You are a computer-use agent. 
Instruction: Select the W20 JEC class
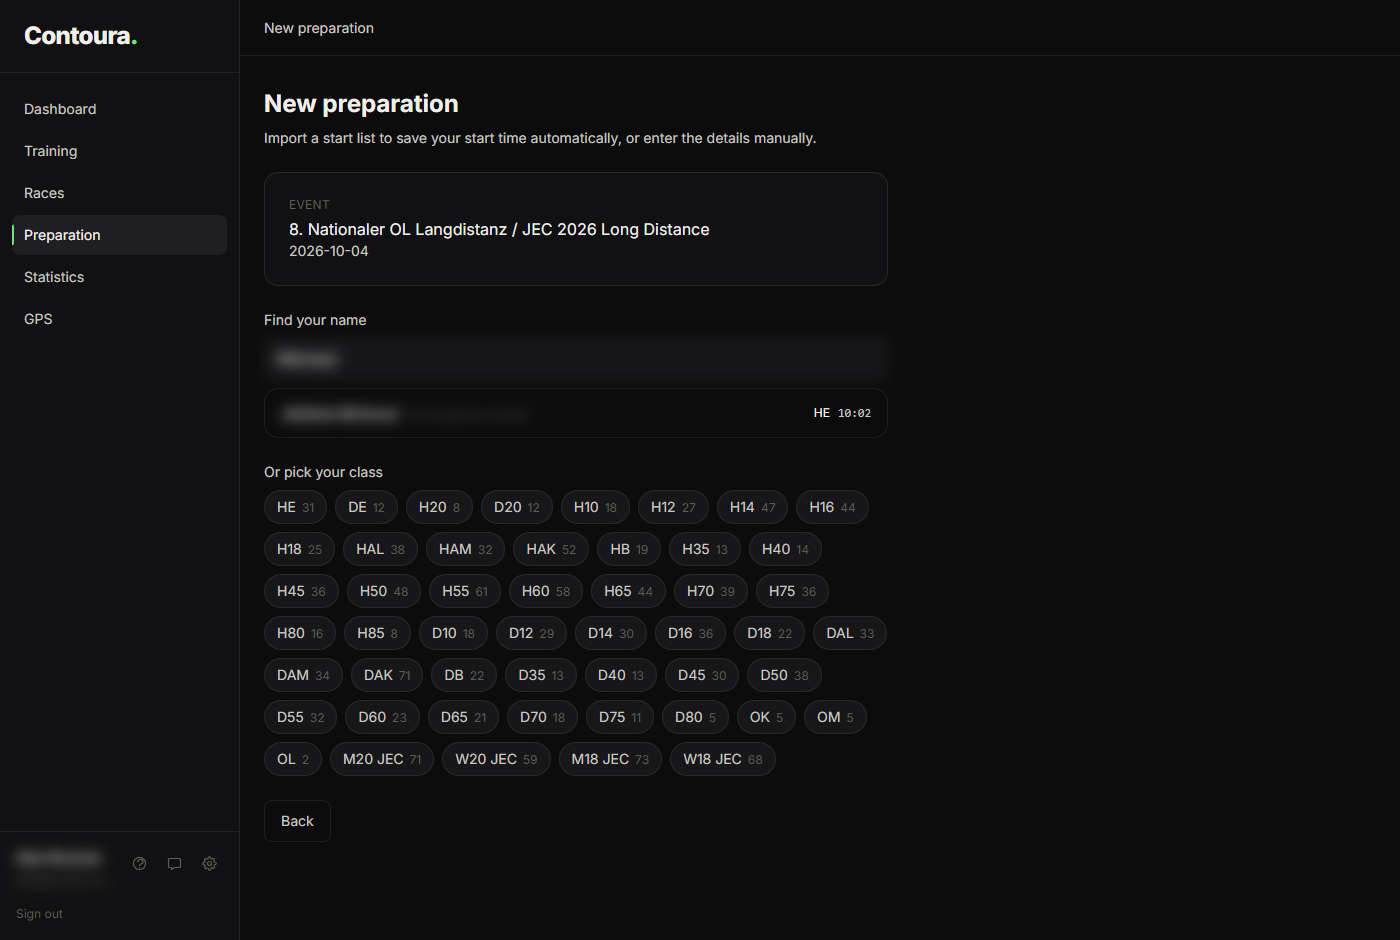click(496, 759)
